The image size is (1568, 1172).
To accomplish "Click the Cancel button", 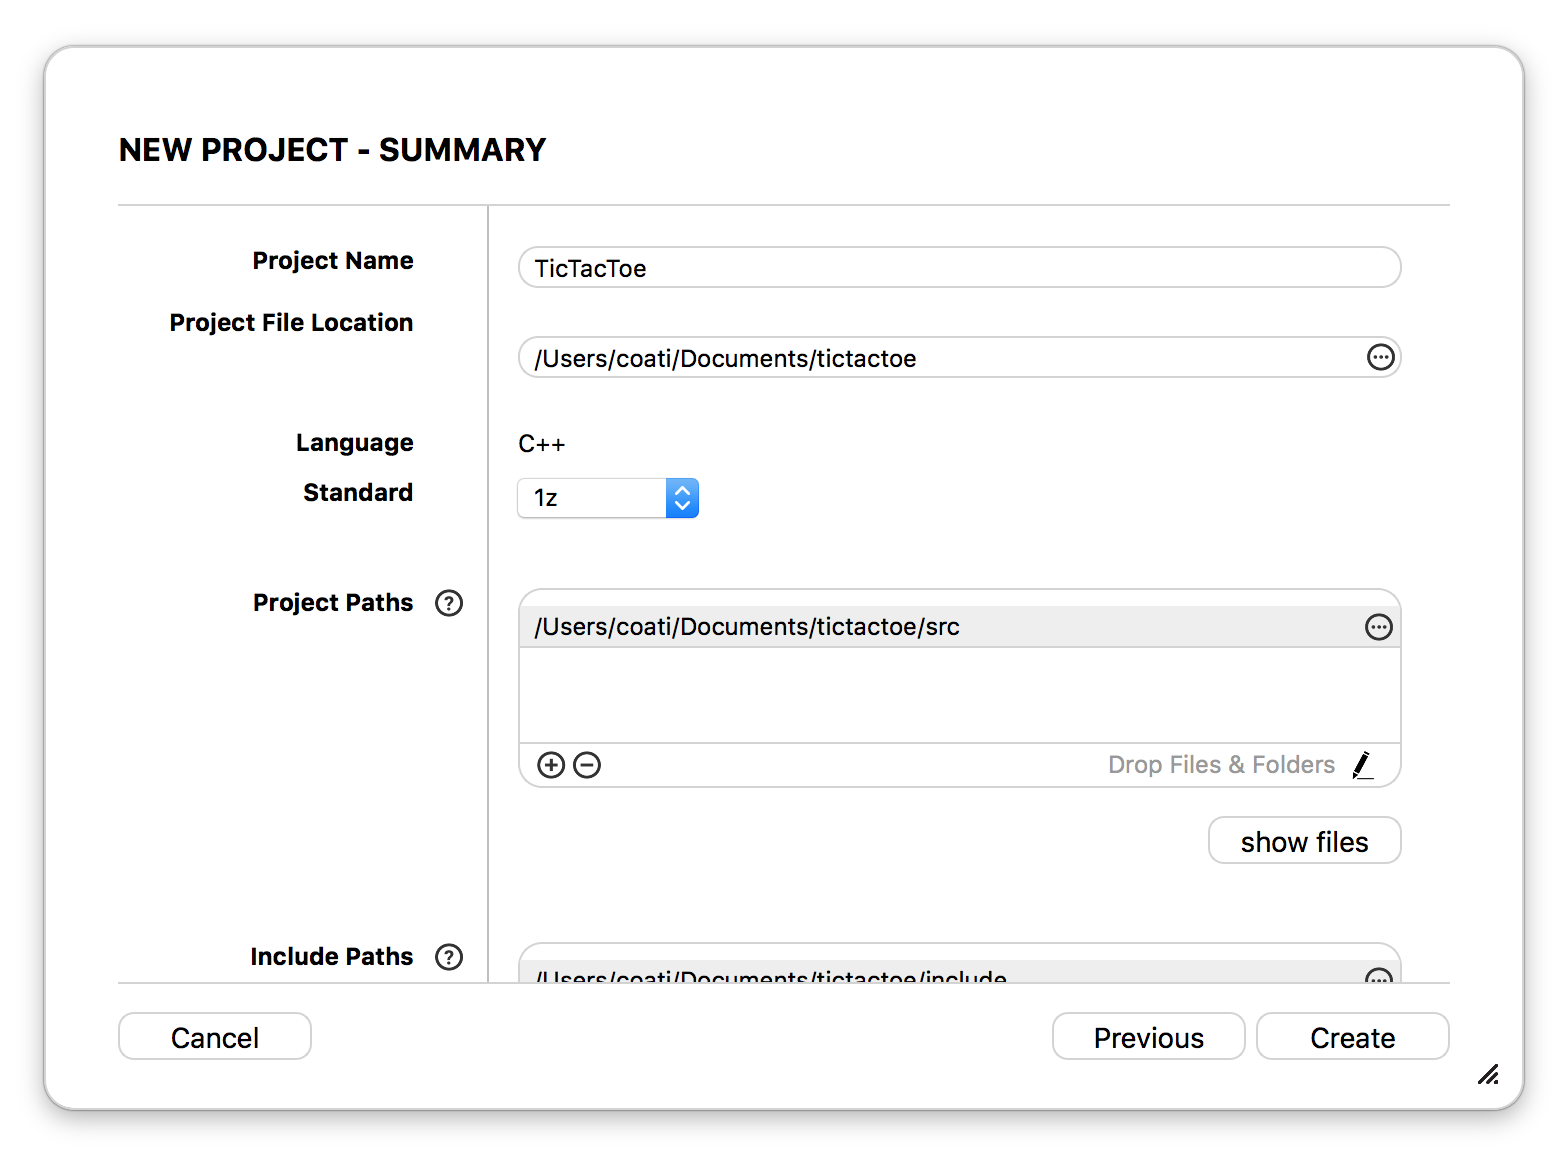I will click(215, 1037).
